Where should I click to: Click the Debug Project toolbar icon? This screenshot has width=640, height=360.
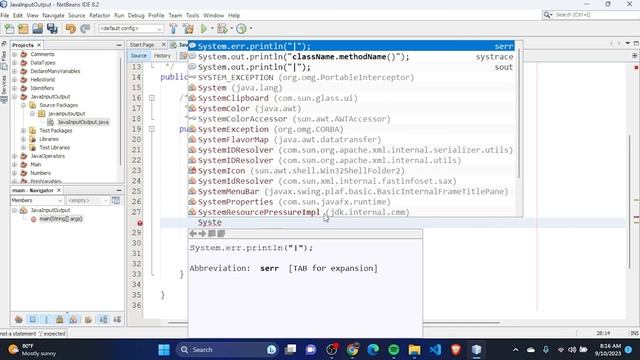[x=222, y=29]
